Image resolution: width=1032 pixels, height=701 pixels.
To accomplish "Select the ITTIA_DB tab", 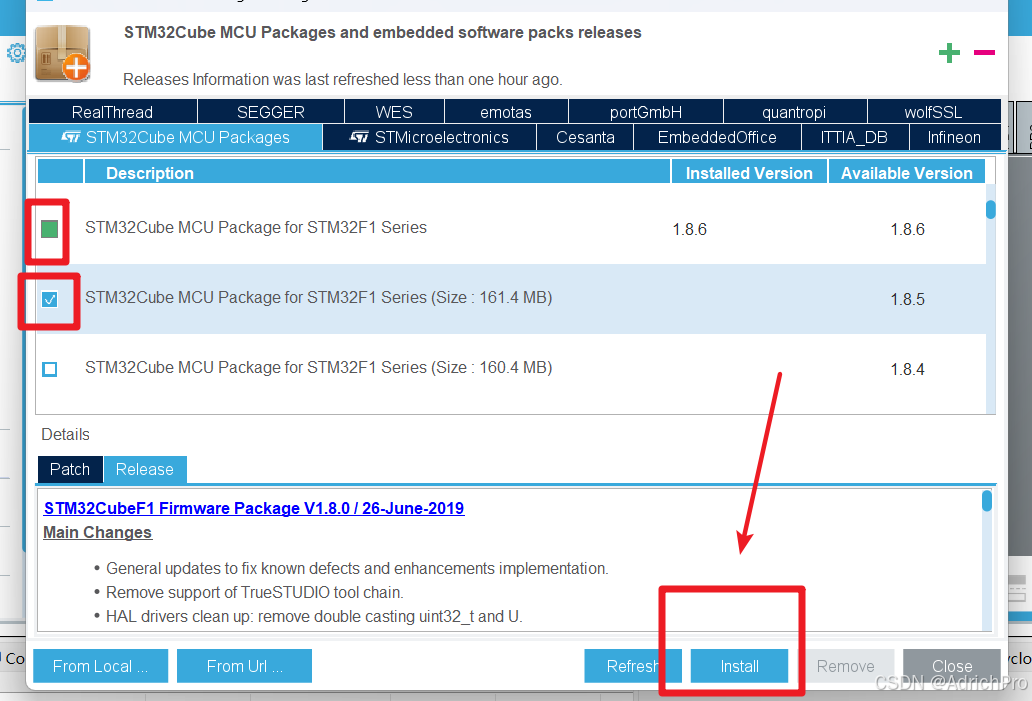I will (854, 138).
